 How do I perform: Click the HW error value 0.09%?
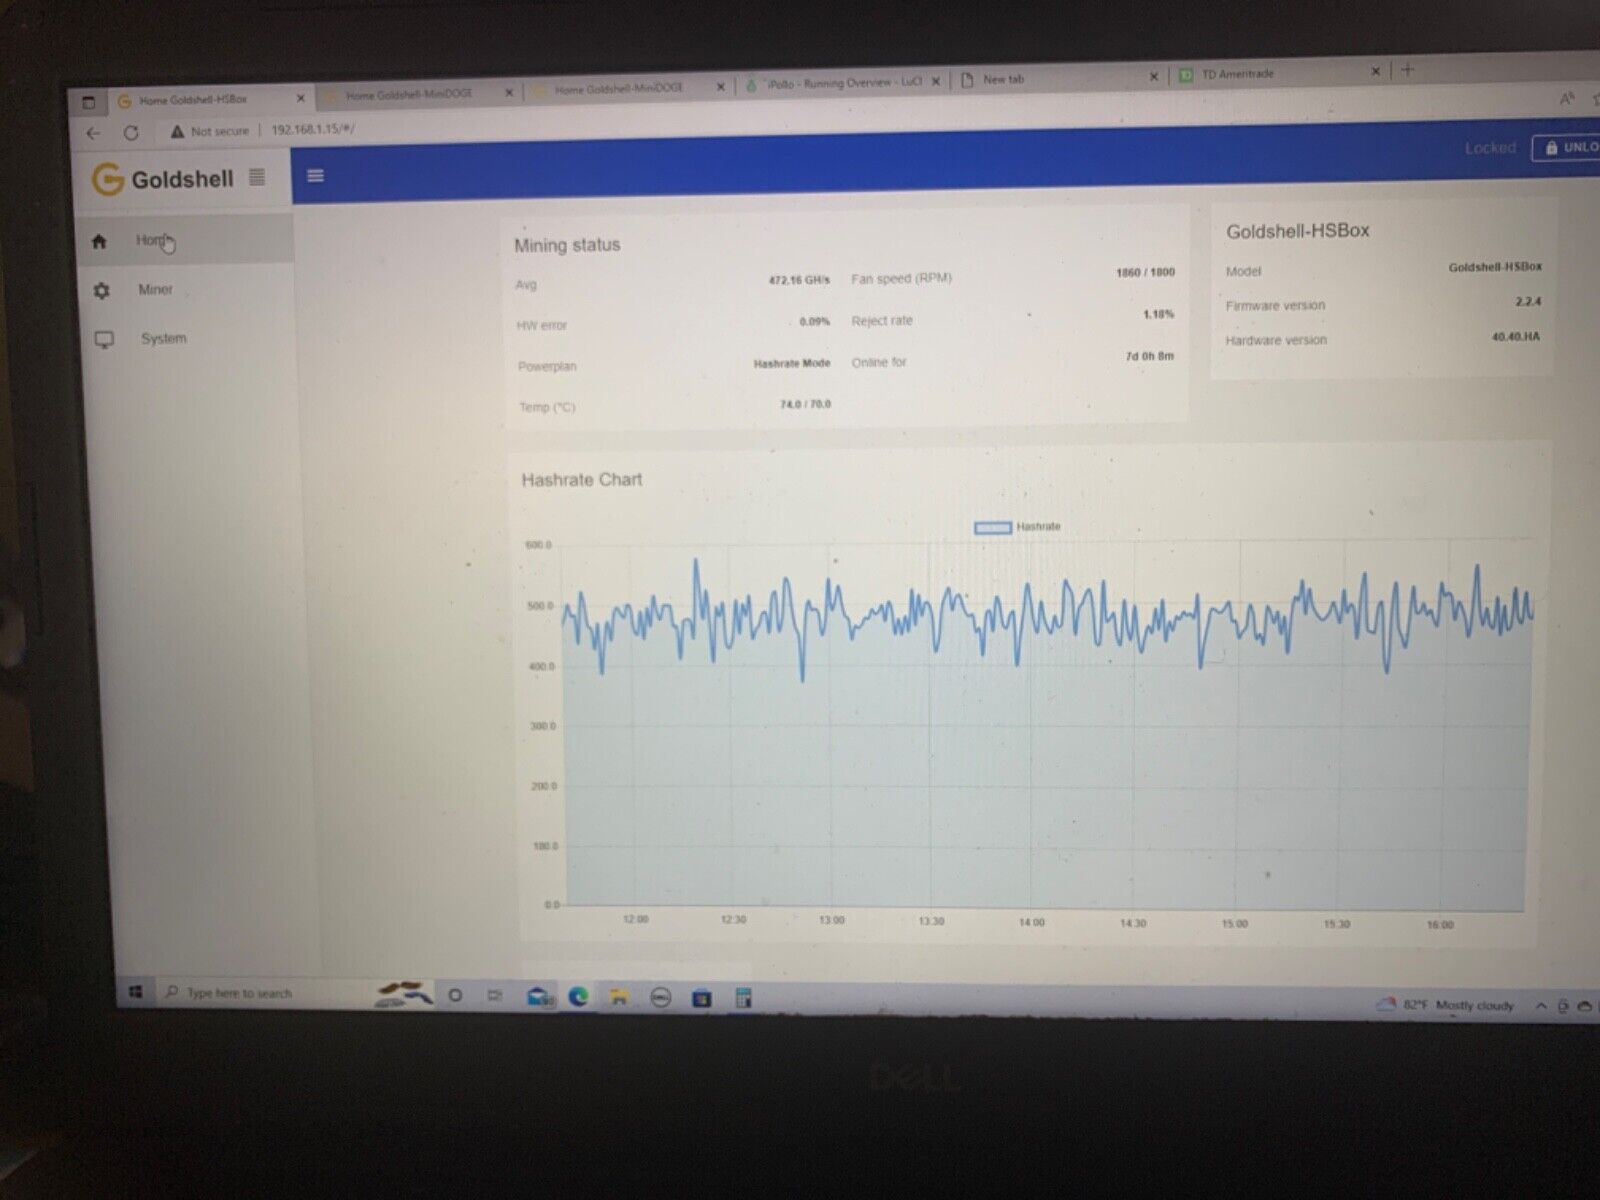click(814, 322)
